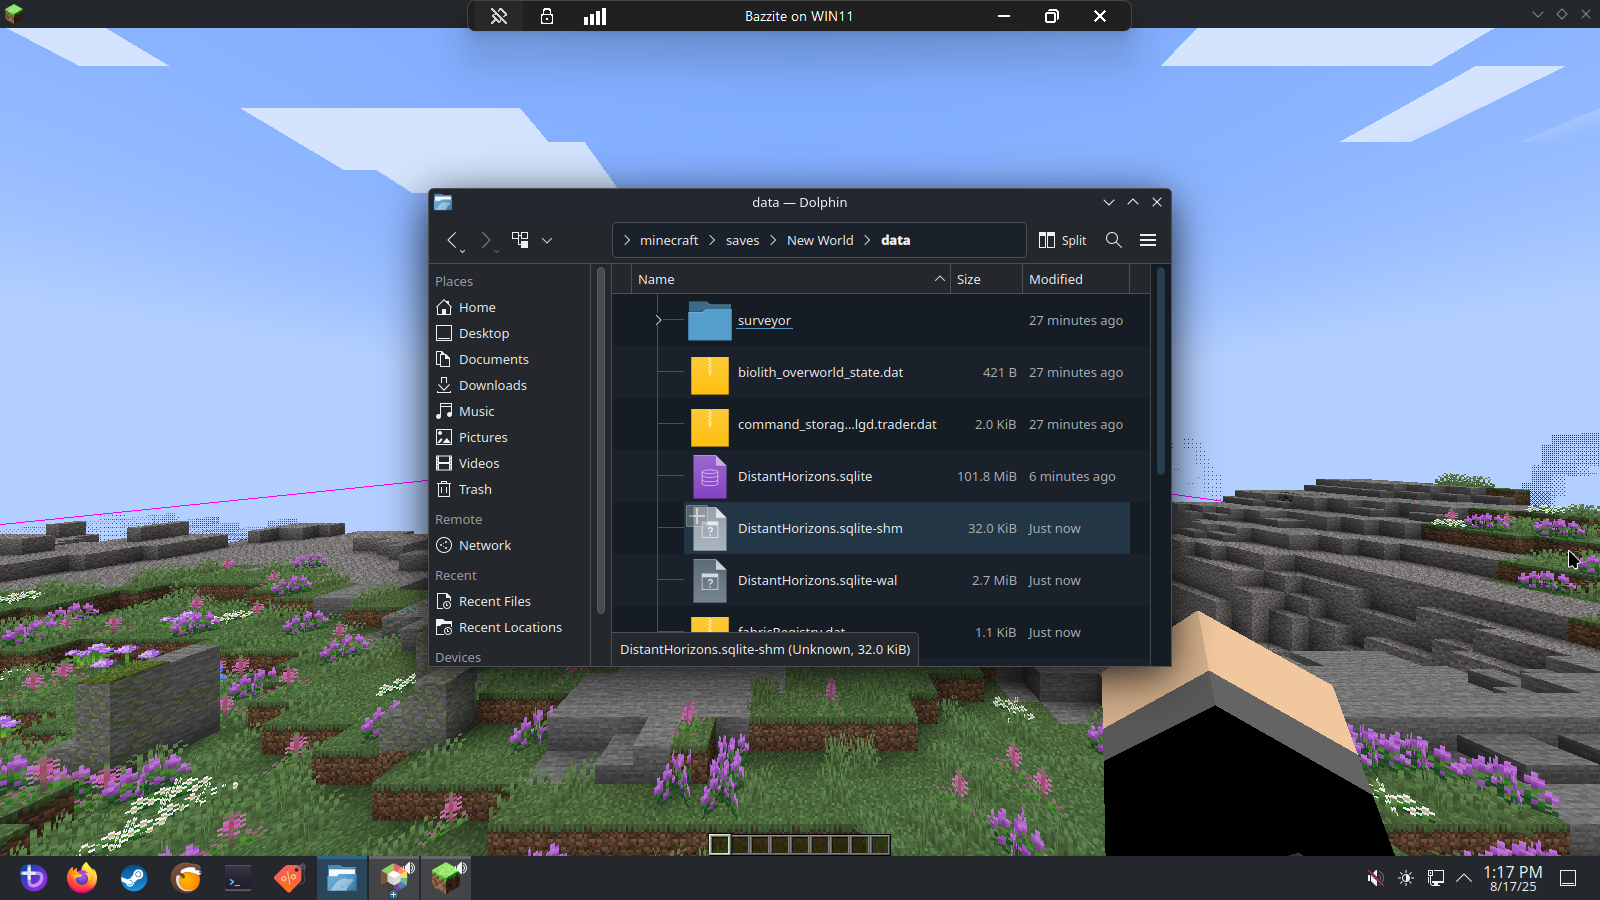
Task: Switch to Minecraft grass block taskbar entry
Action: pyautogui.click(x=446, y=878)
